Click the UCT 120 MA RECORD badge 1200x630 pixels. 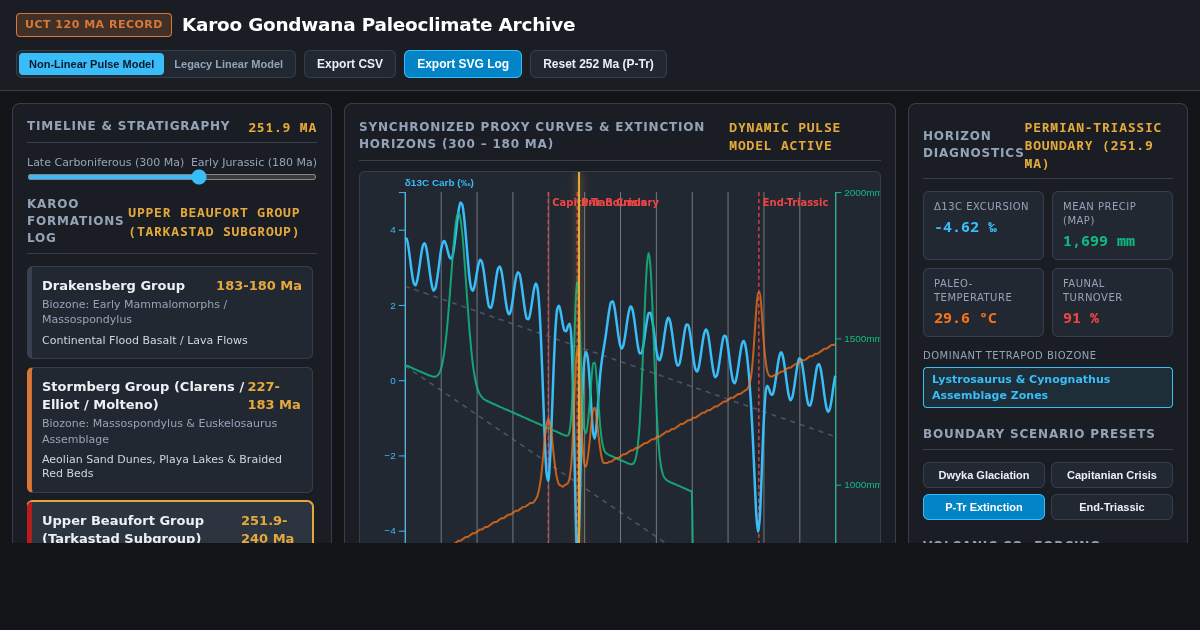(x=94, y=25)
